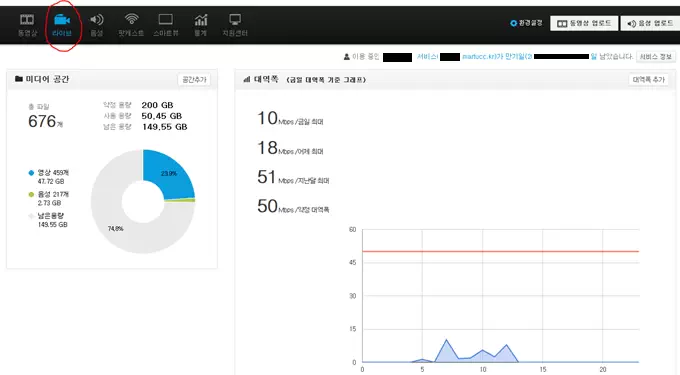The width and height of the screenshot is (680, 375).
Task: Open 서비스 정보 button
Action: [656, 57]
